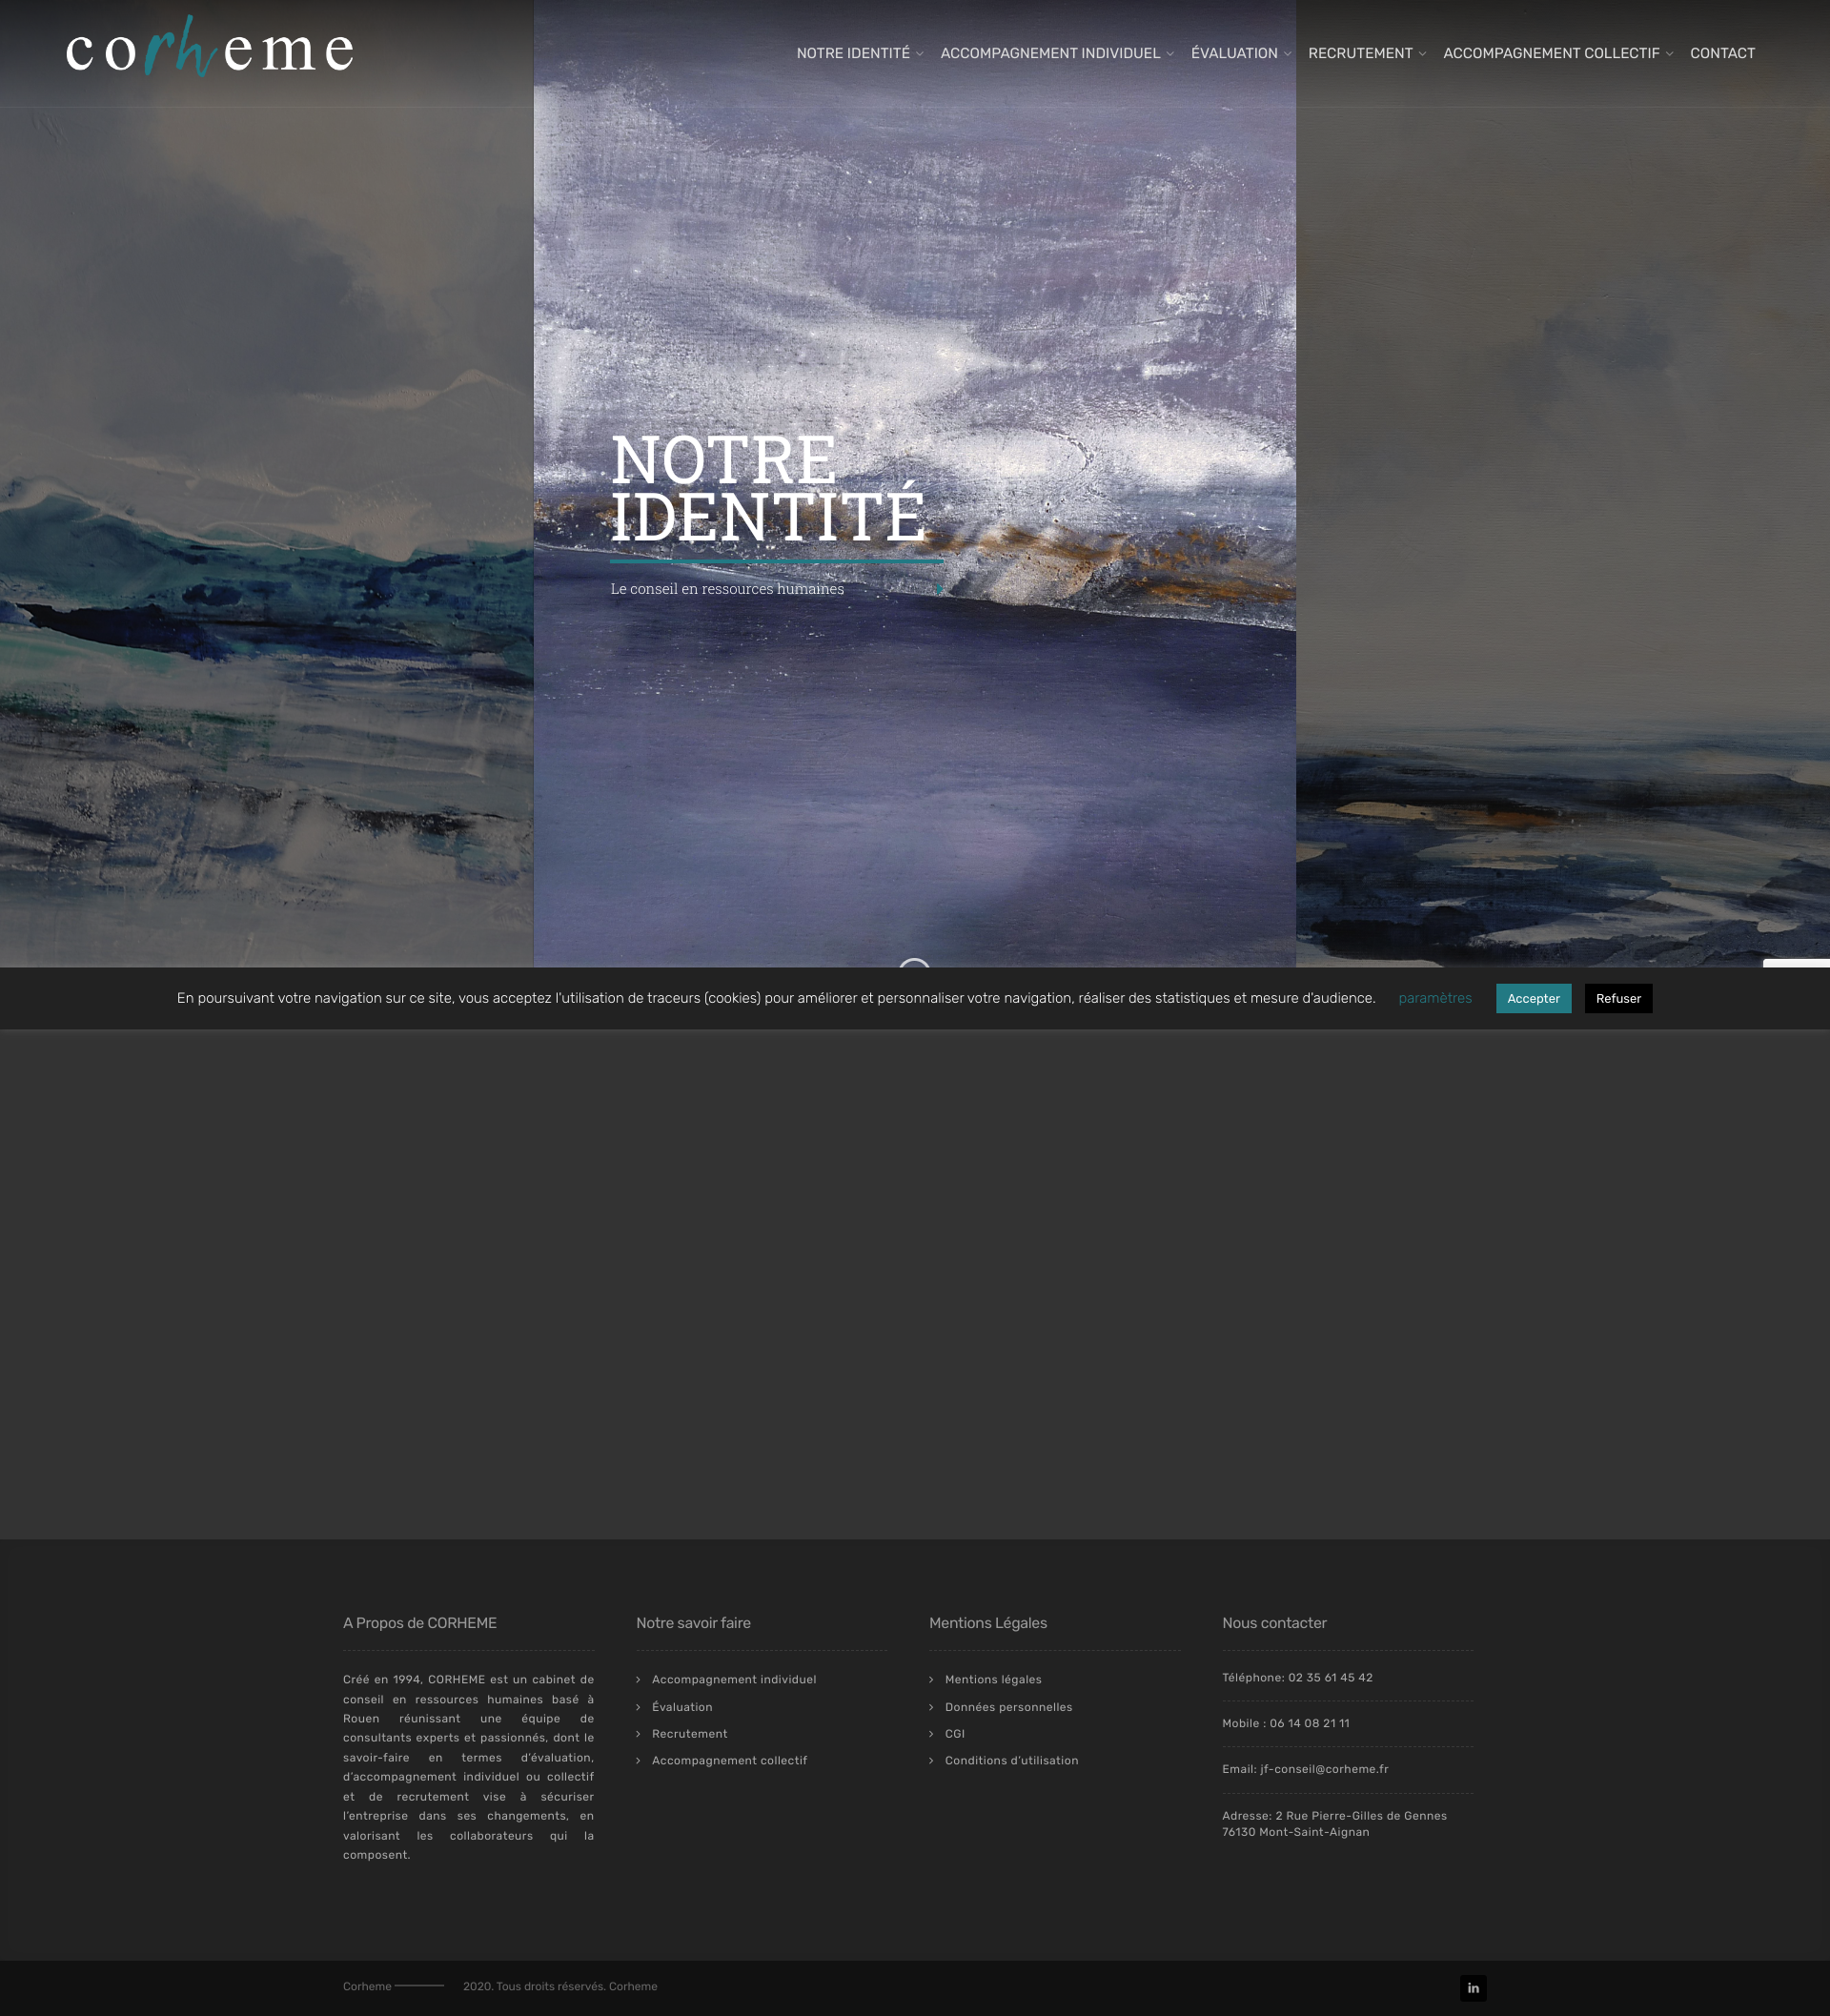Open the Évaluation nav item
The width and height of the screenshot is (1830, 2016).
pos(1234,53)
